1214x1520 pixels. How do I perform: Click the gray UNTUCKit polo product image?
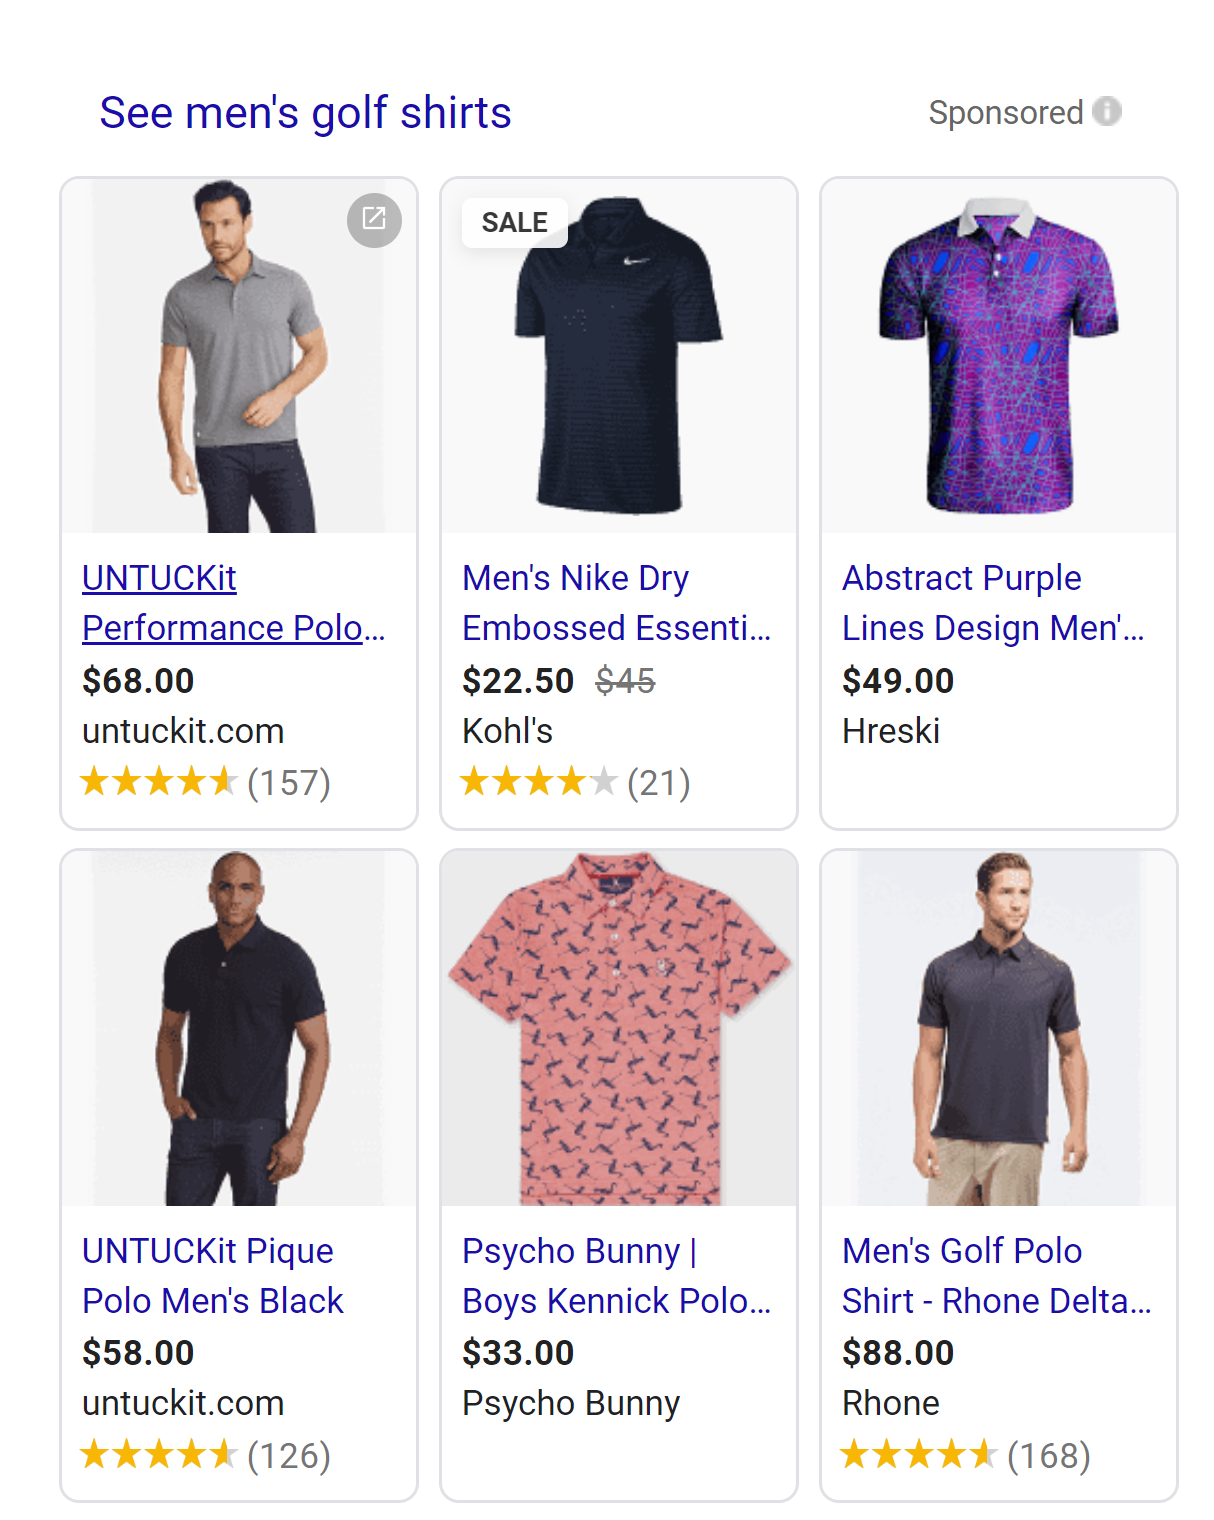click(x=239, y=357)
